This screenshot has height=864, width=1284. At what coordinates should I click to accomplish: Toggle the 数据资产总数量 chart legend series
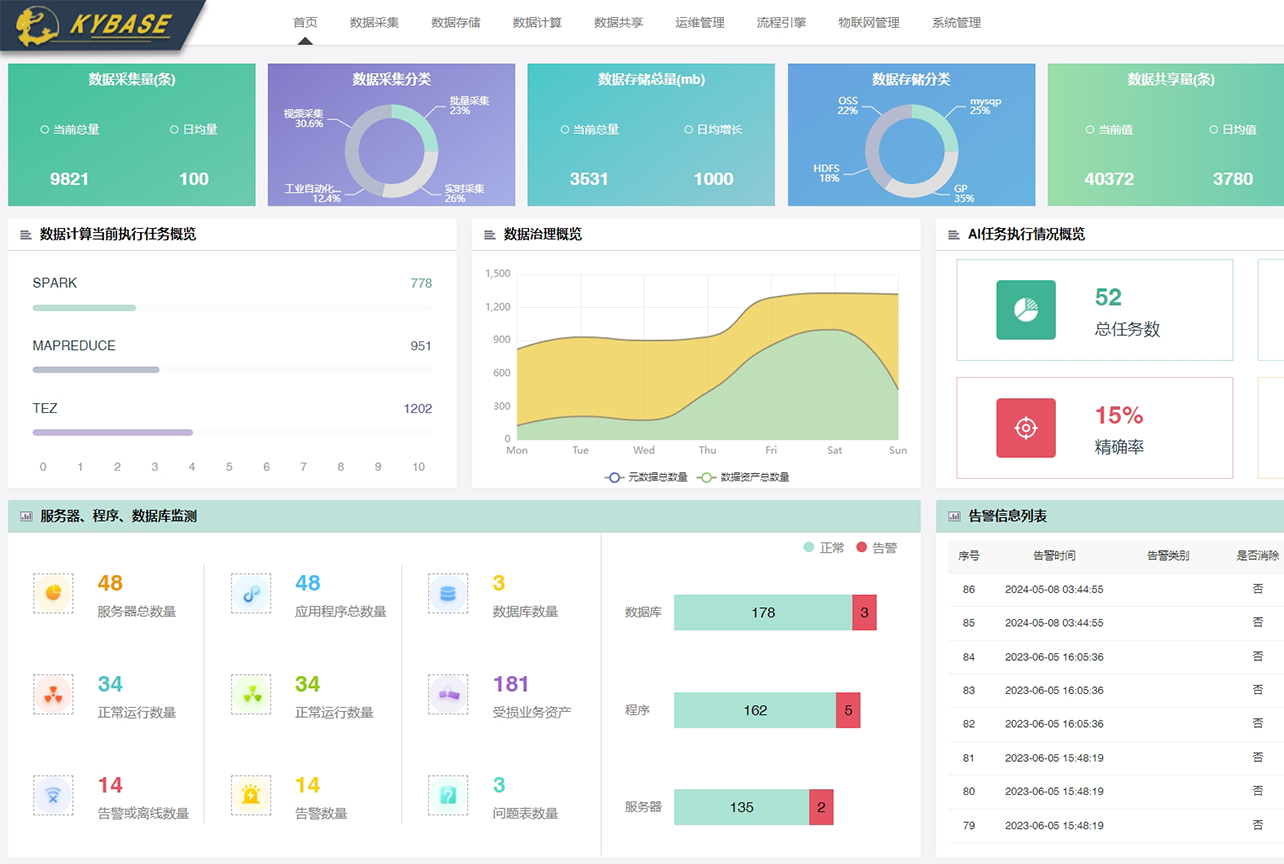tap(744, 477)
